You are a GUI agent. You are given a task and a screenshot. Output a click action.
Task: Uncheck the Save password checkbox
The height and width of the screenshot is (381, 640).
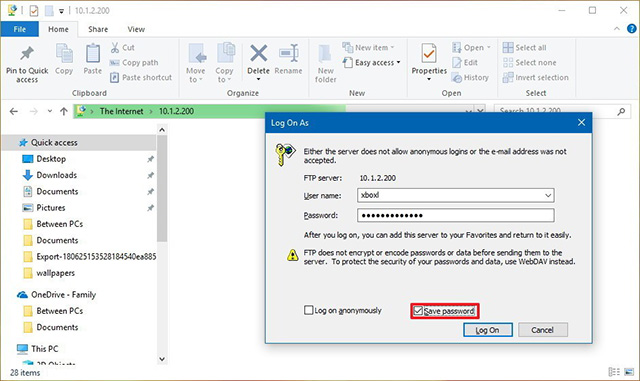point(418,311)
